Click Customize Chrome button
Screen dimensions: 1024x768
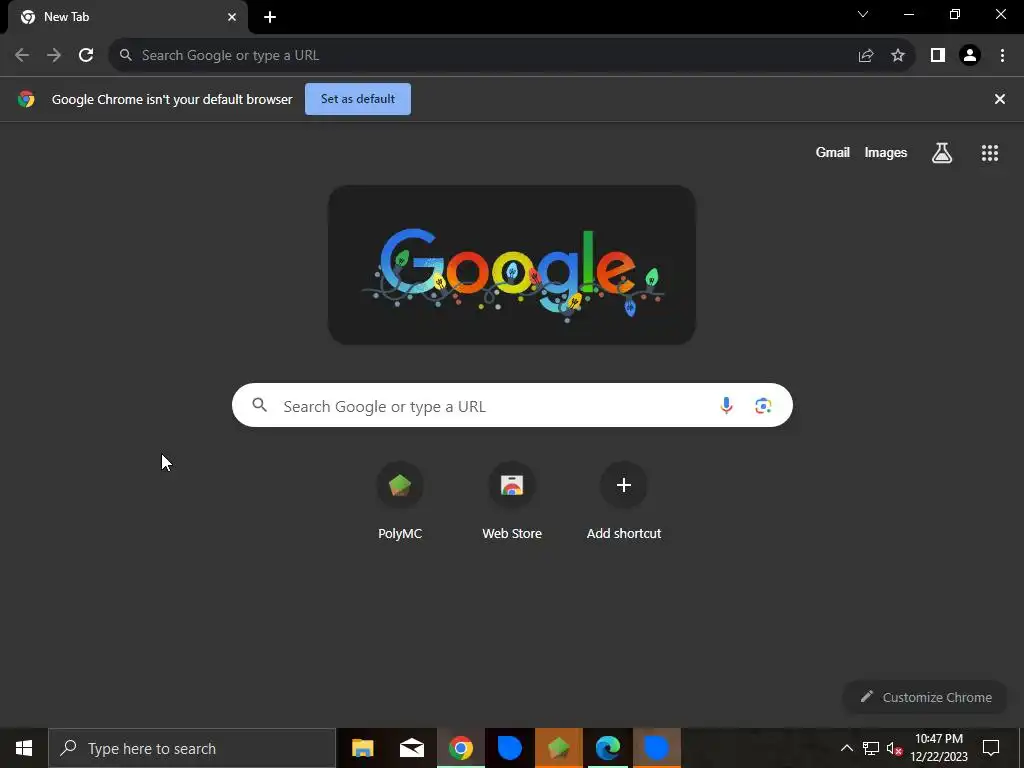(x=926, y=697)
